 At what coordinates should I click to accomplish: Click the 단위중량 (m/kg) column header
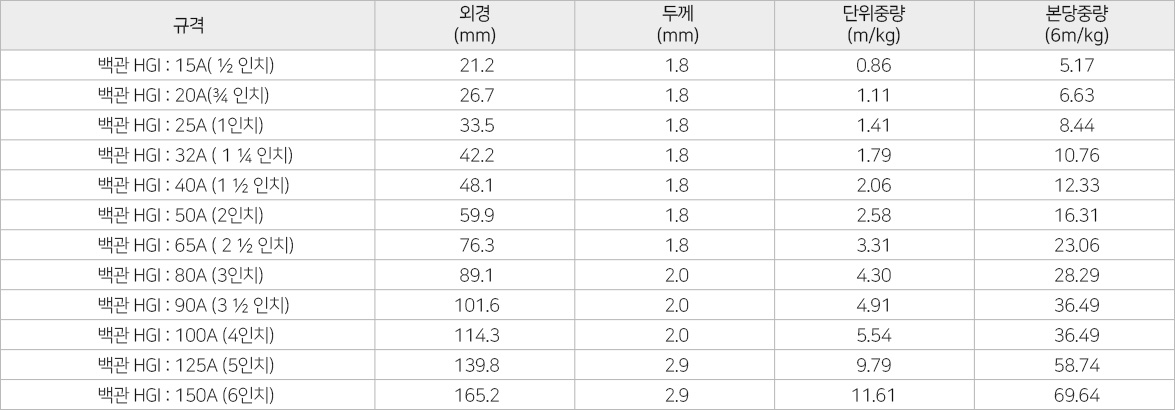tap(875, 25)
